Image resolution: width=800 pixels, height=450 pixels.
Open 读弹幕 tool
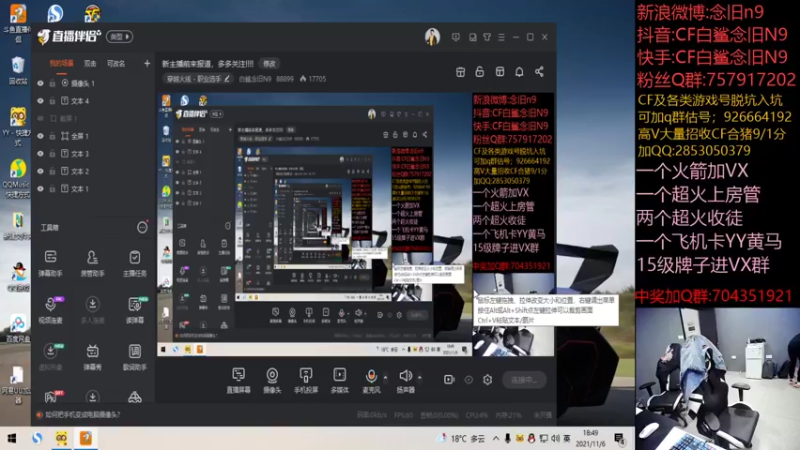[x=135, y=310]
